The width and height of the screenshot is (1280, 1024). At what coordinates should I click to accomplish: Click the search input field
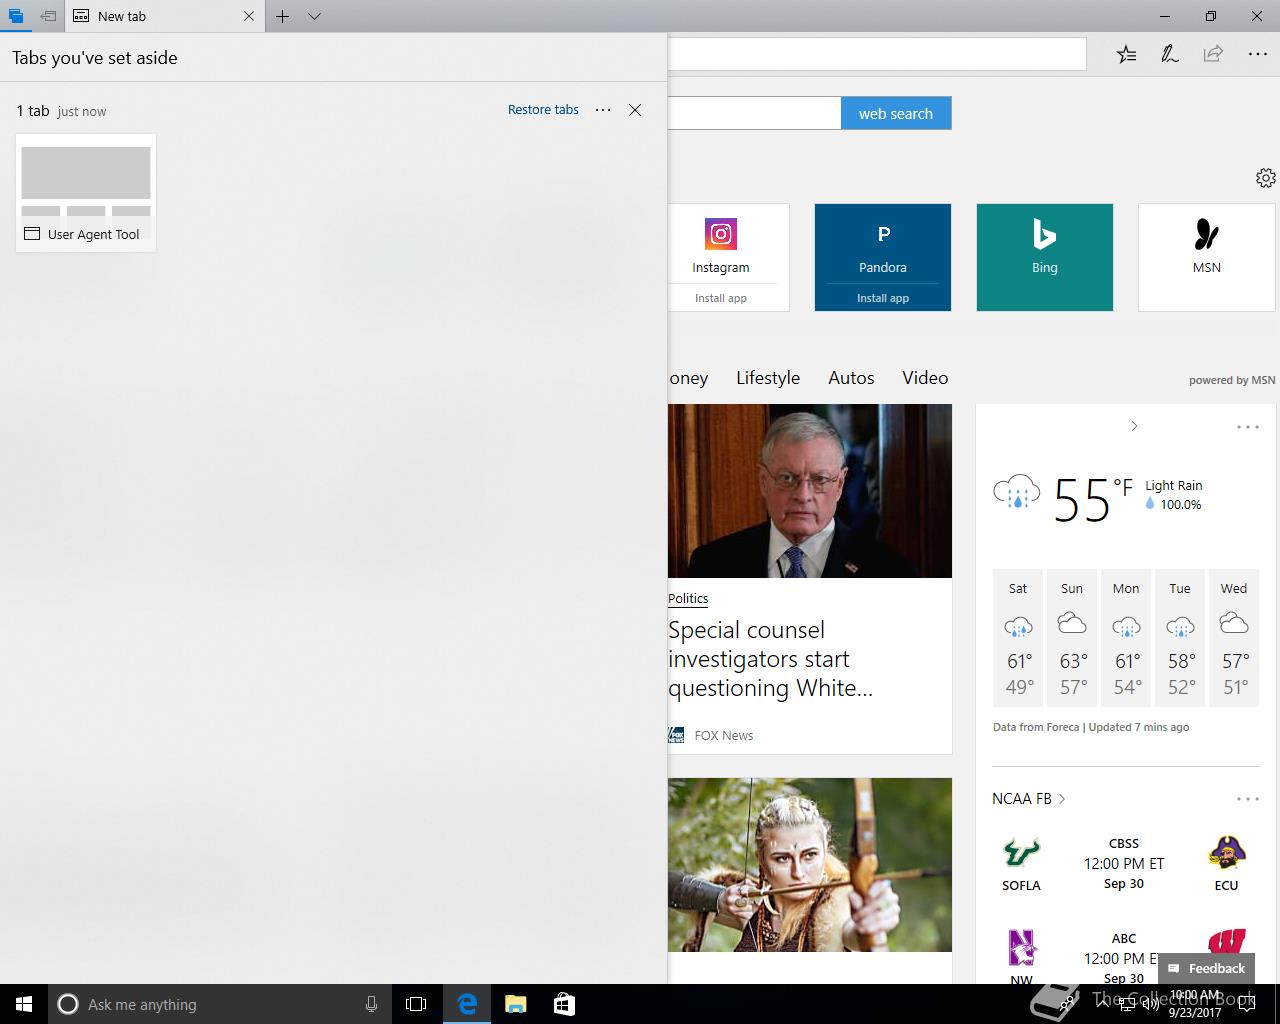[754, 113]
